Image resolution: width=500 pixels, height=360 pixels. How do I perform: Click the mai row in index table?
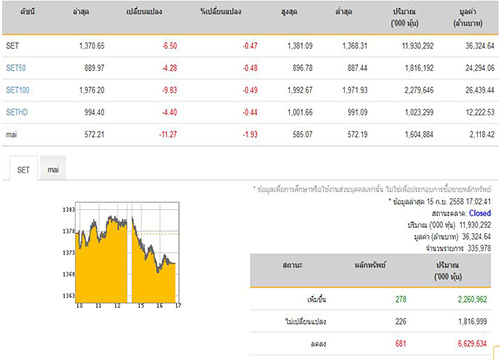coord(250,135)
